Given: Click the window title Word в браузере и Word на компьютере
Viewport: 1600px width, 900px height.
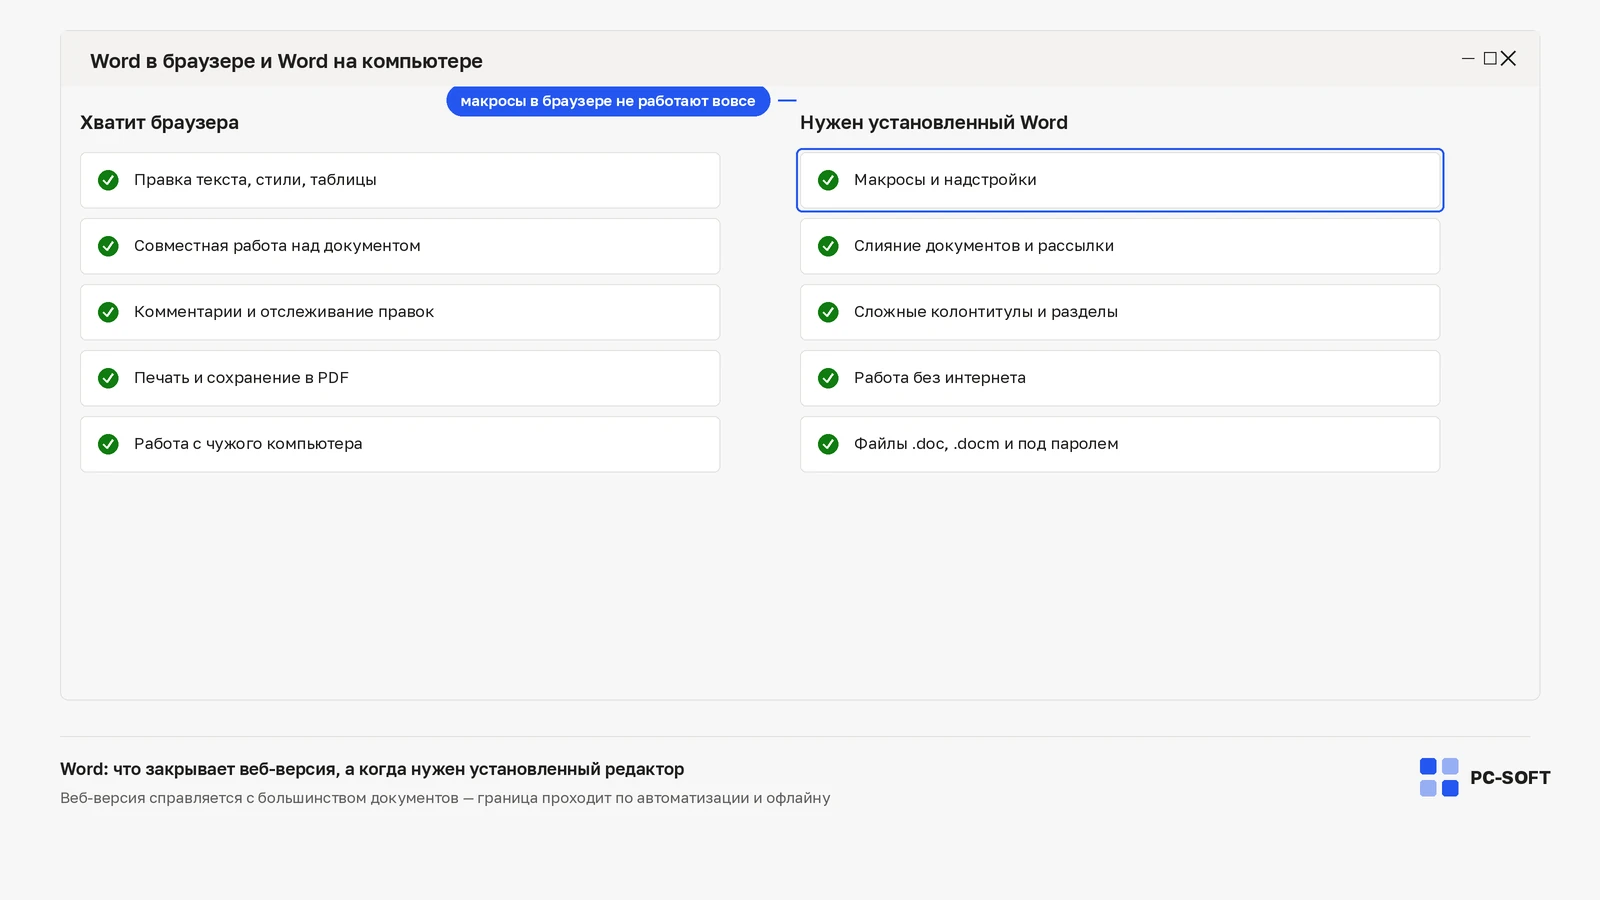Looking at the screenshot, I should coord(286,61).
